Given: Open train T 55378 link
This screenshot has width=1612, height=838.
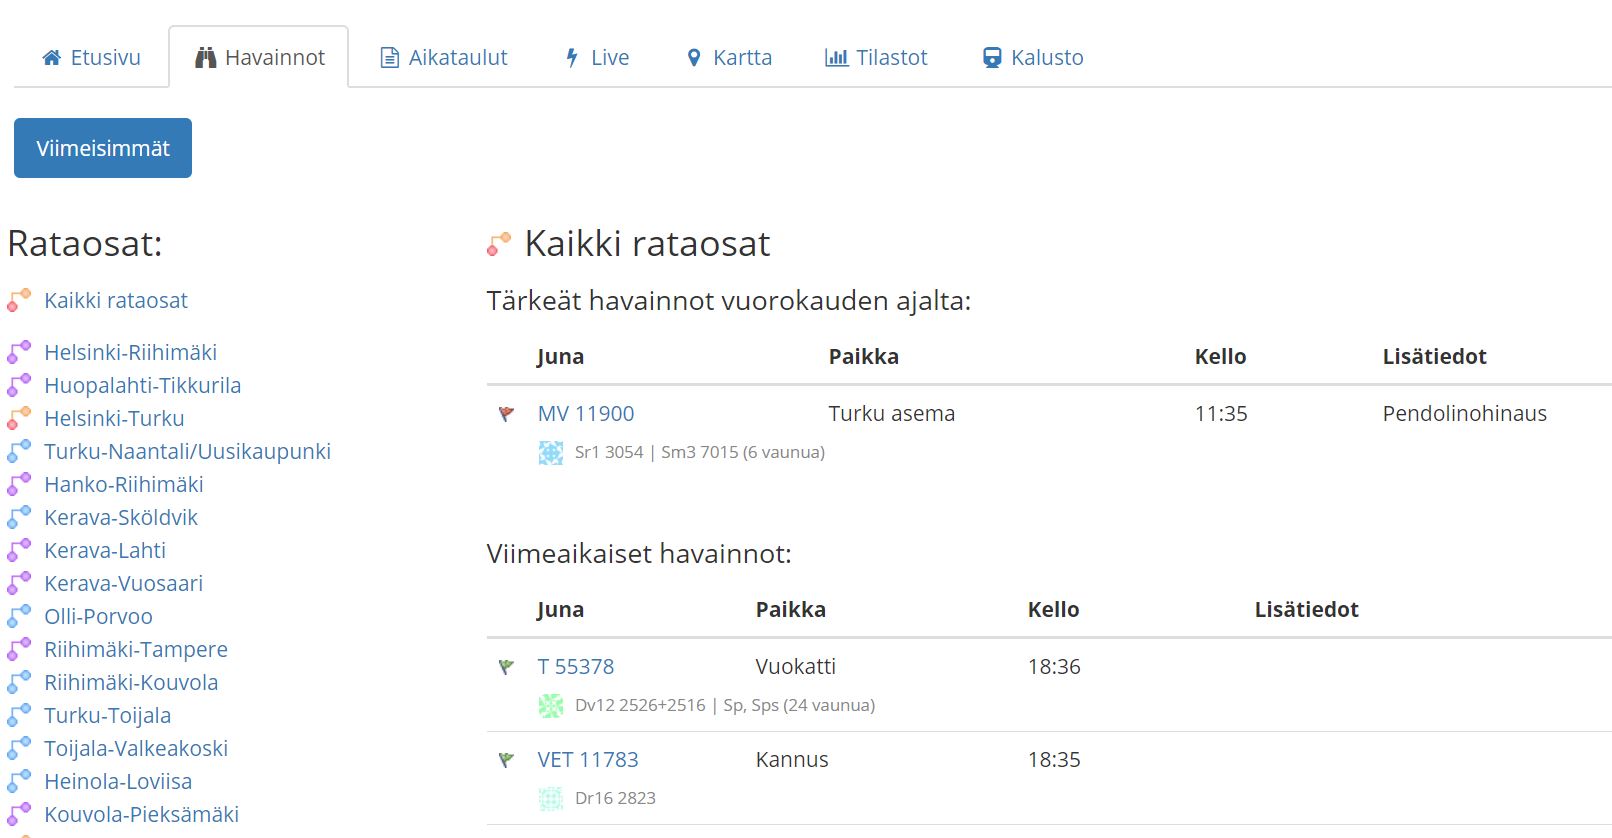Looking at the screenshot, I should (x=576, y=667).
